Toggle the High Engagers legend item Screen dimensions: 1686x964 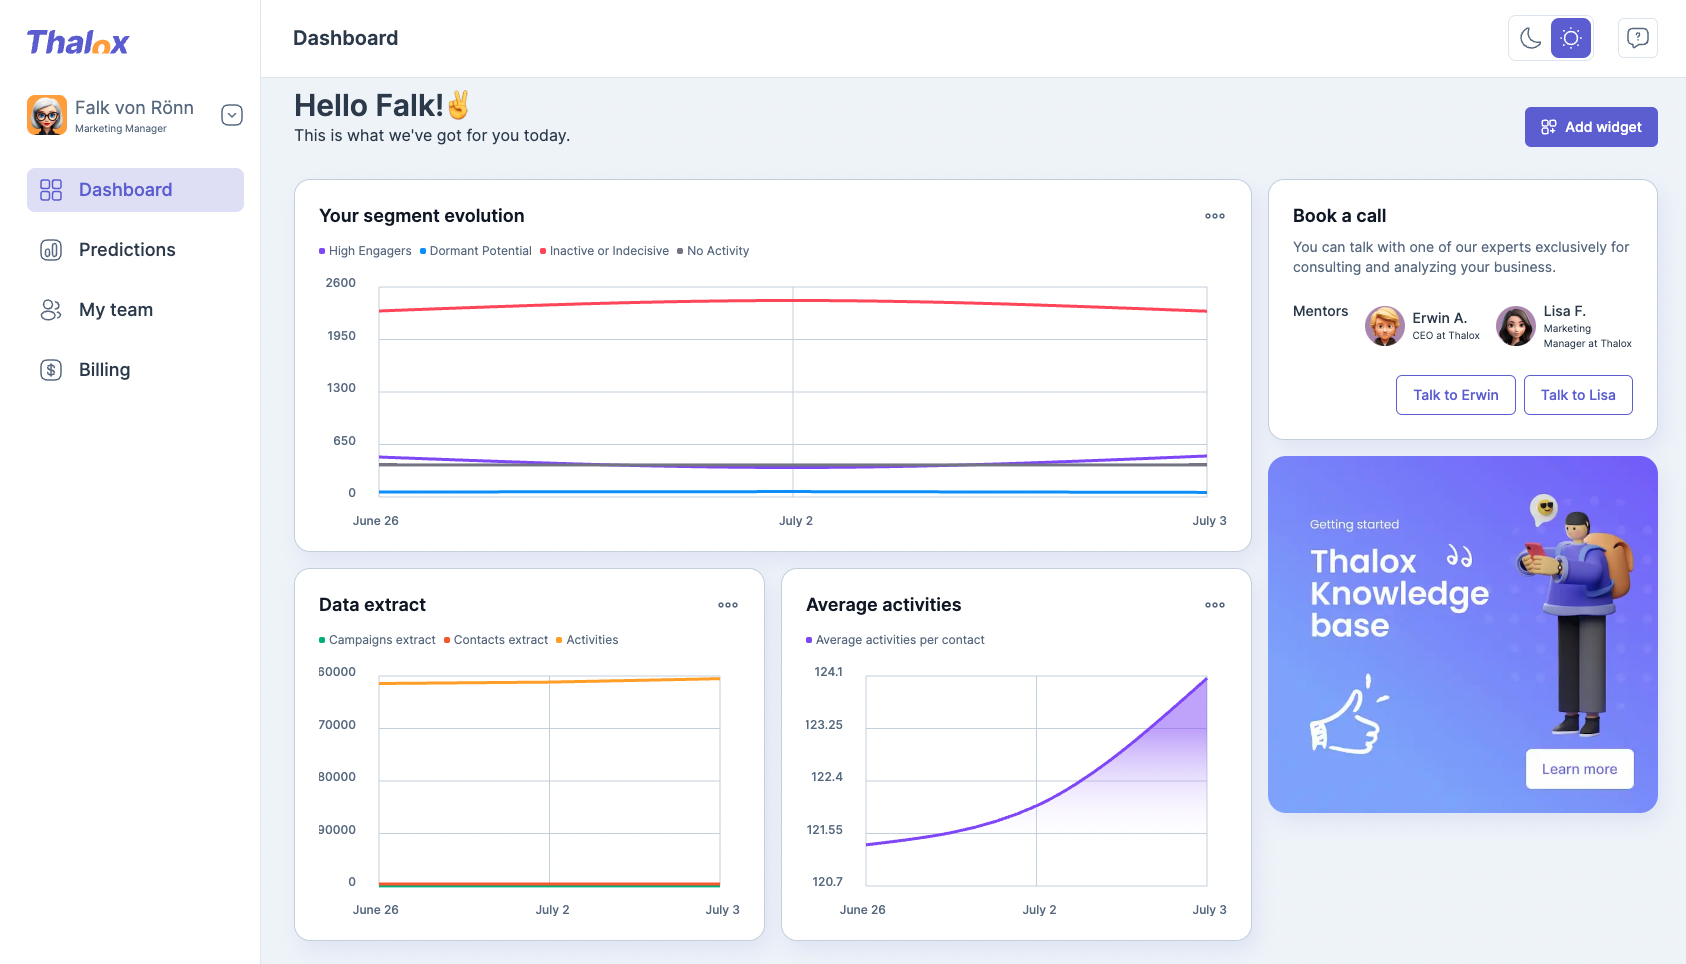[x=365, y=251]
